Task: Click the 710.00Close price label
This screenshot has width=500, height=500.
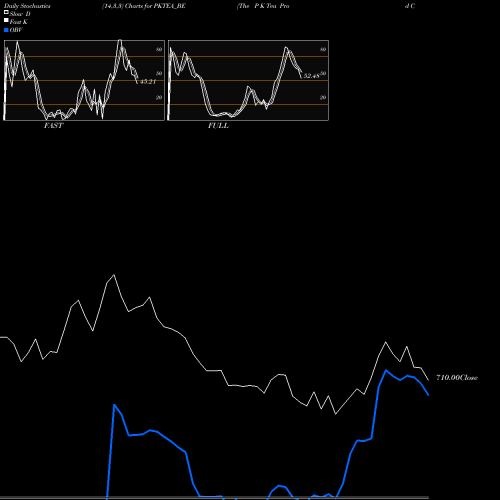Action: pos(457,377)
